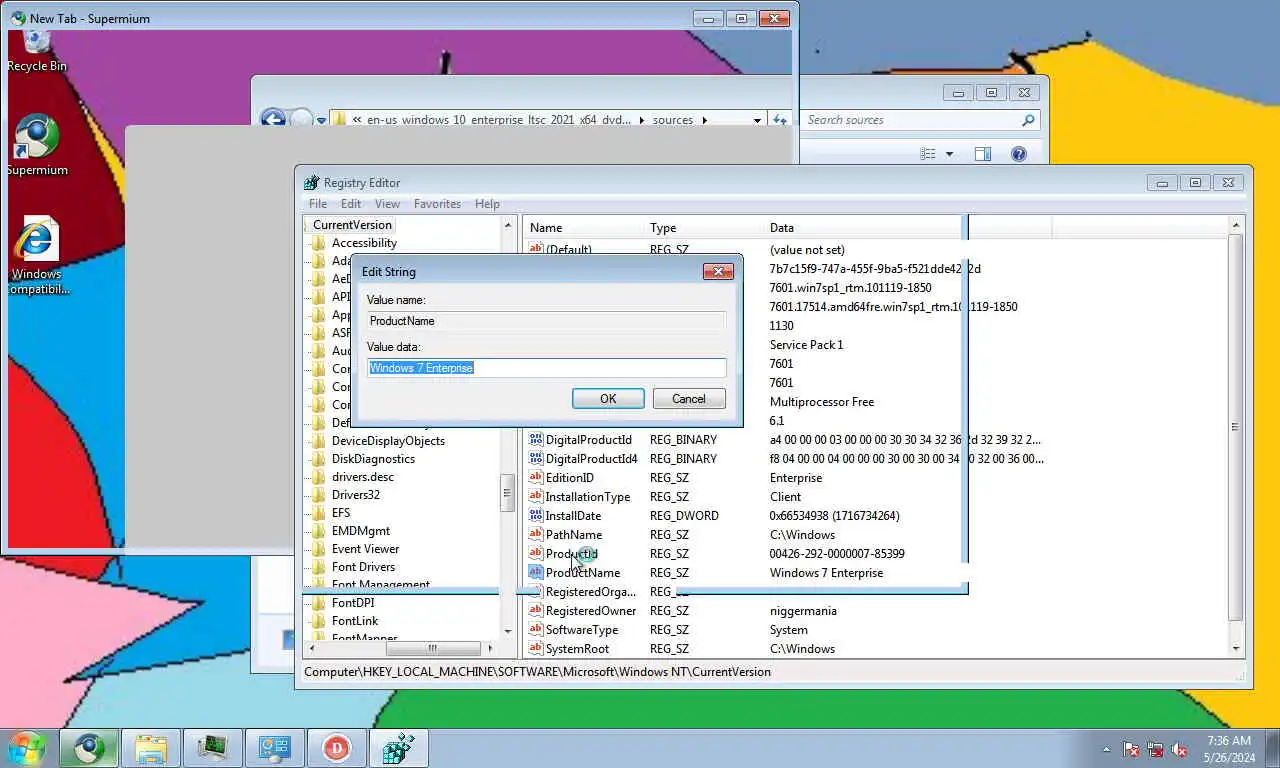
Task: Select the Font Drivers key
Action: click(363, 567)
